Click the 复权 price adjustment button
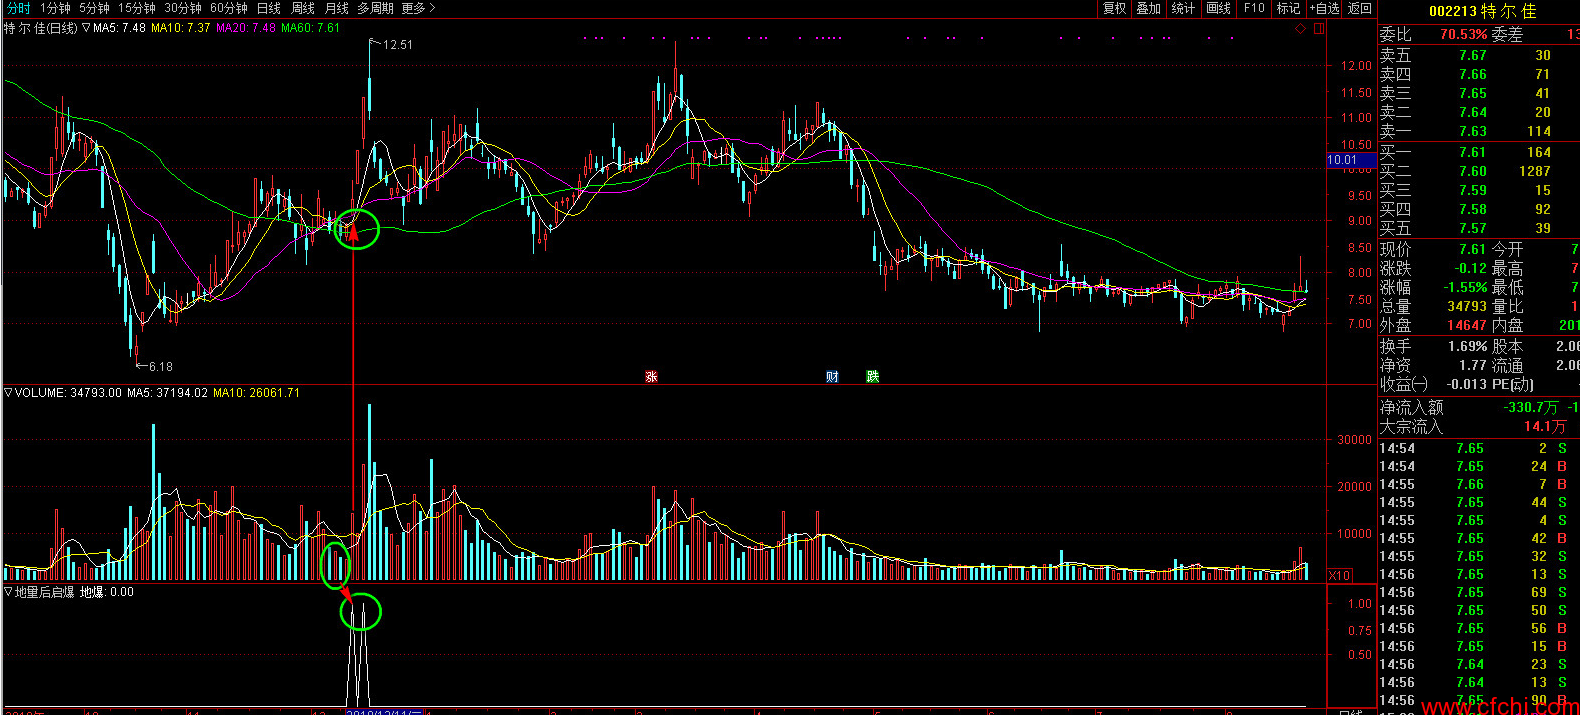The width and height of the screenshot is (1580, 715). click(x=1115, y=8)
